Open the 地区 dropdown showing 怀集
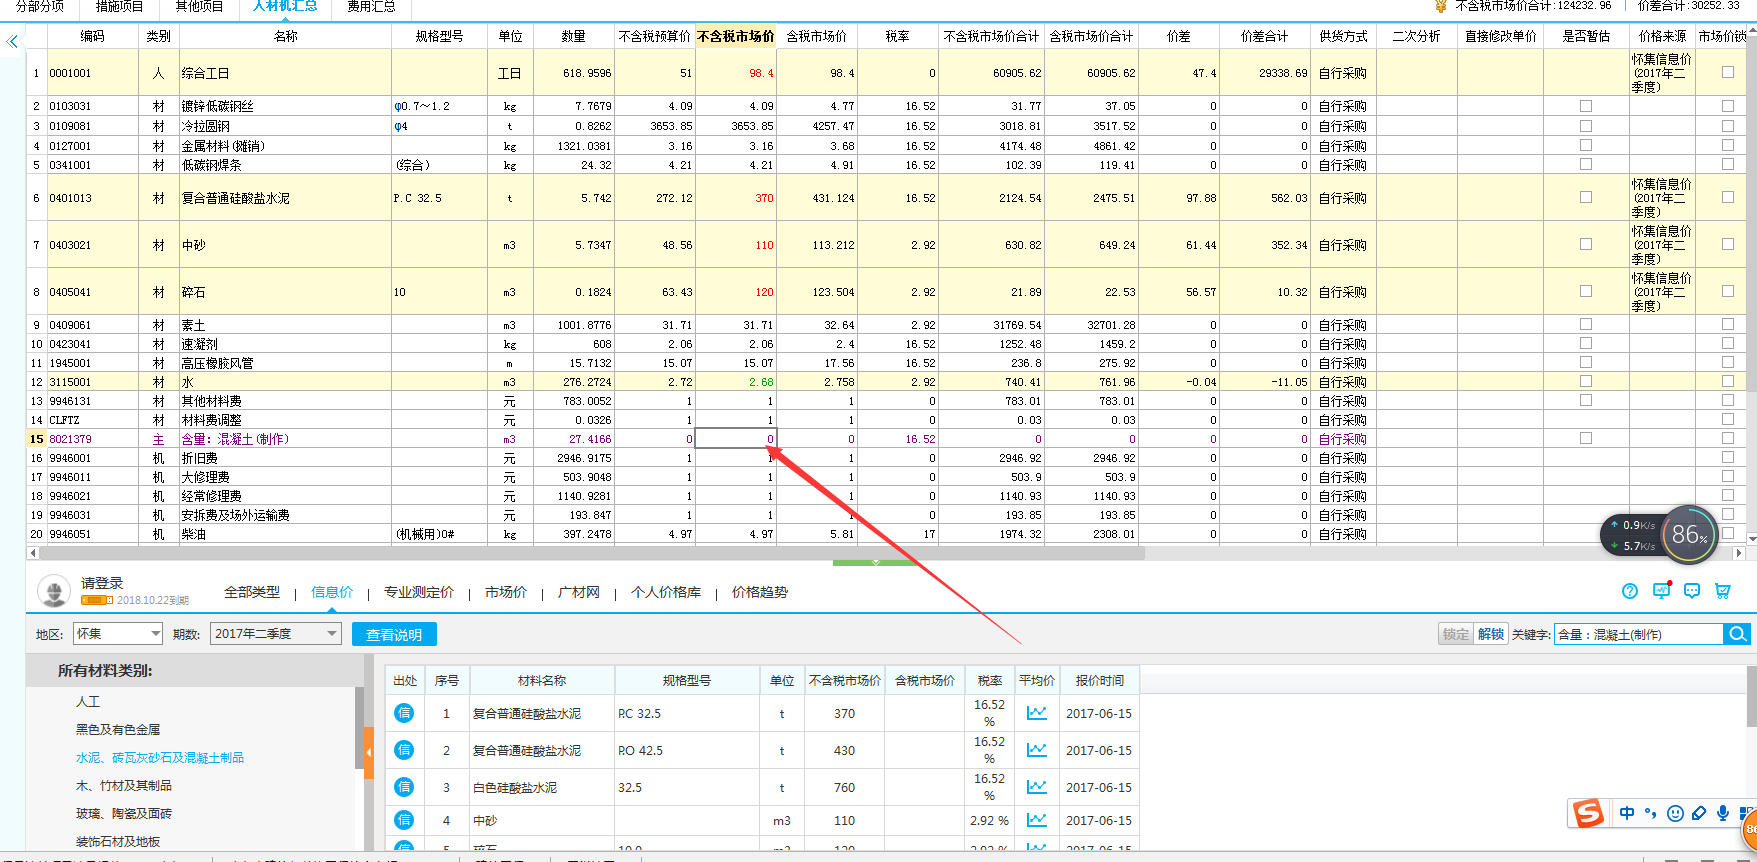This screenshot has width=1757, height=862. 118,634
